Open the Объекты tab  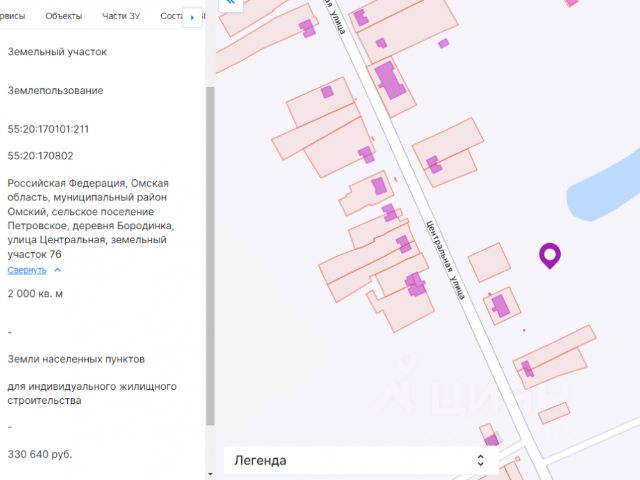click(64, 17)
